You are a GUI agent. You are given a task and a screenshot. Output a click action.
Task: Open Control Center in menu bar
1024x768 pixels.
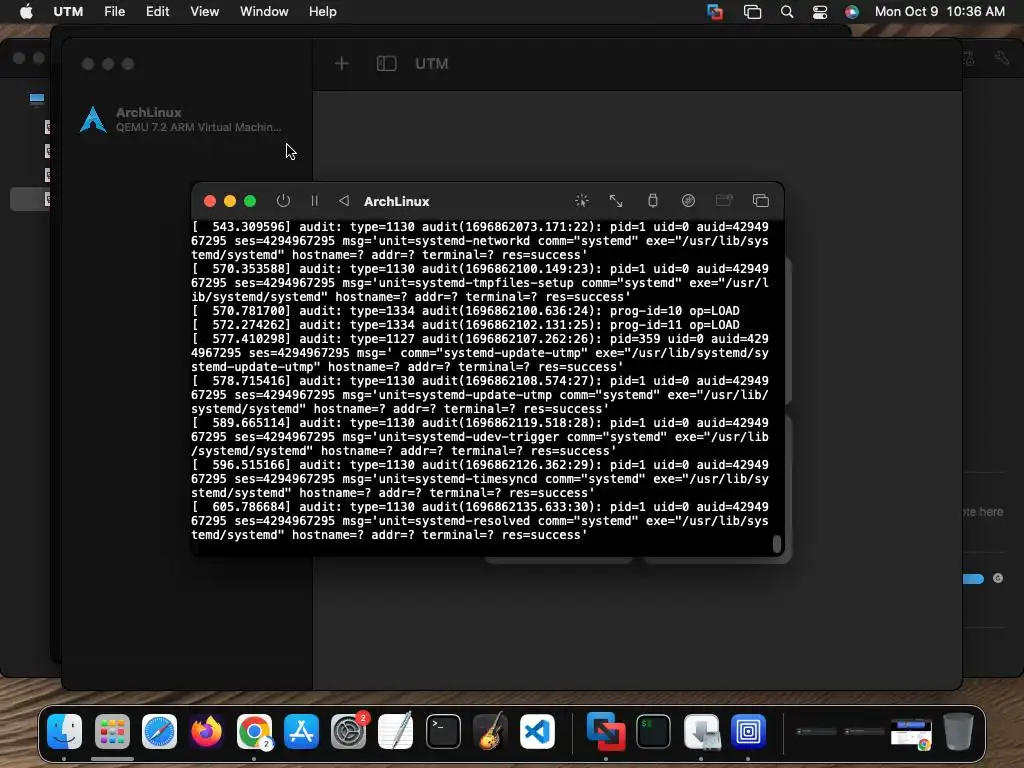click(x=820, y=11)
